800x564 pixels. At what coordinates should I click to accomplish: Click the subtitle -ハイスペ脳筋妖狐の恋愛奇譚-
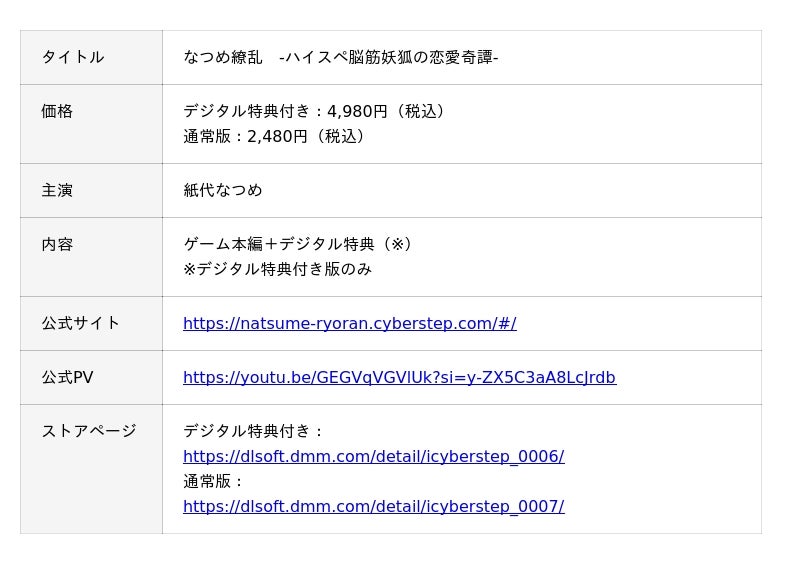[x=389, y=57]
